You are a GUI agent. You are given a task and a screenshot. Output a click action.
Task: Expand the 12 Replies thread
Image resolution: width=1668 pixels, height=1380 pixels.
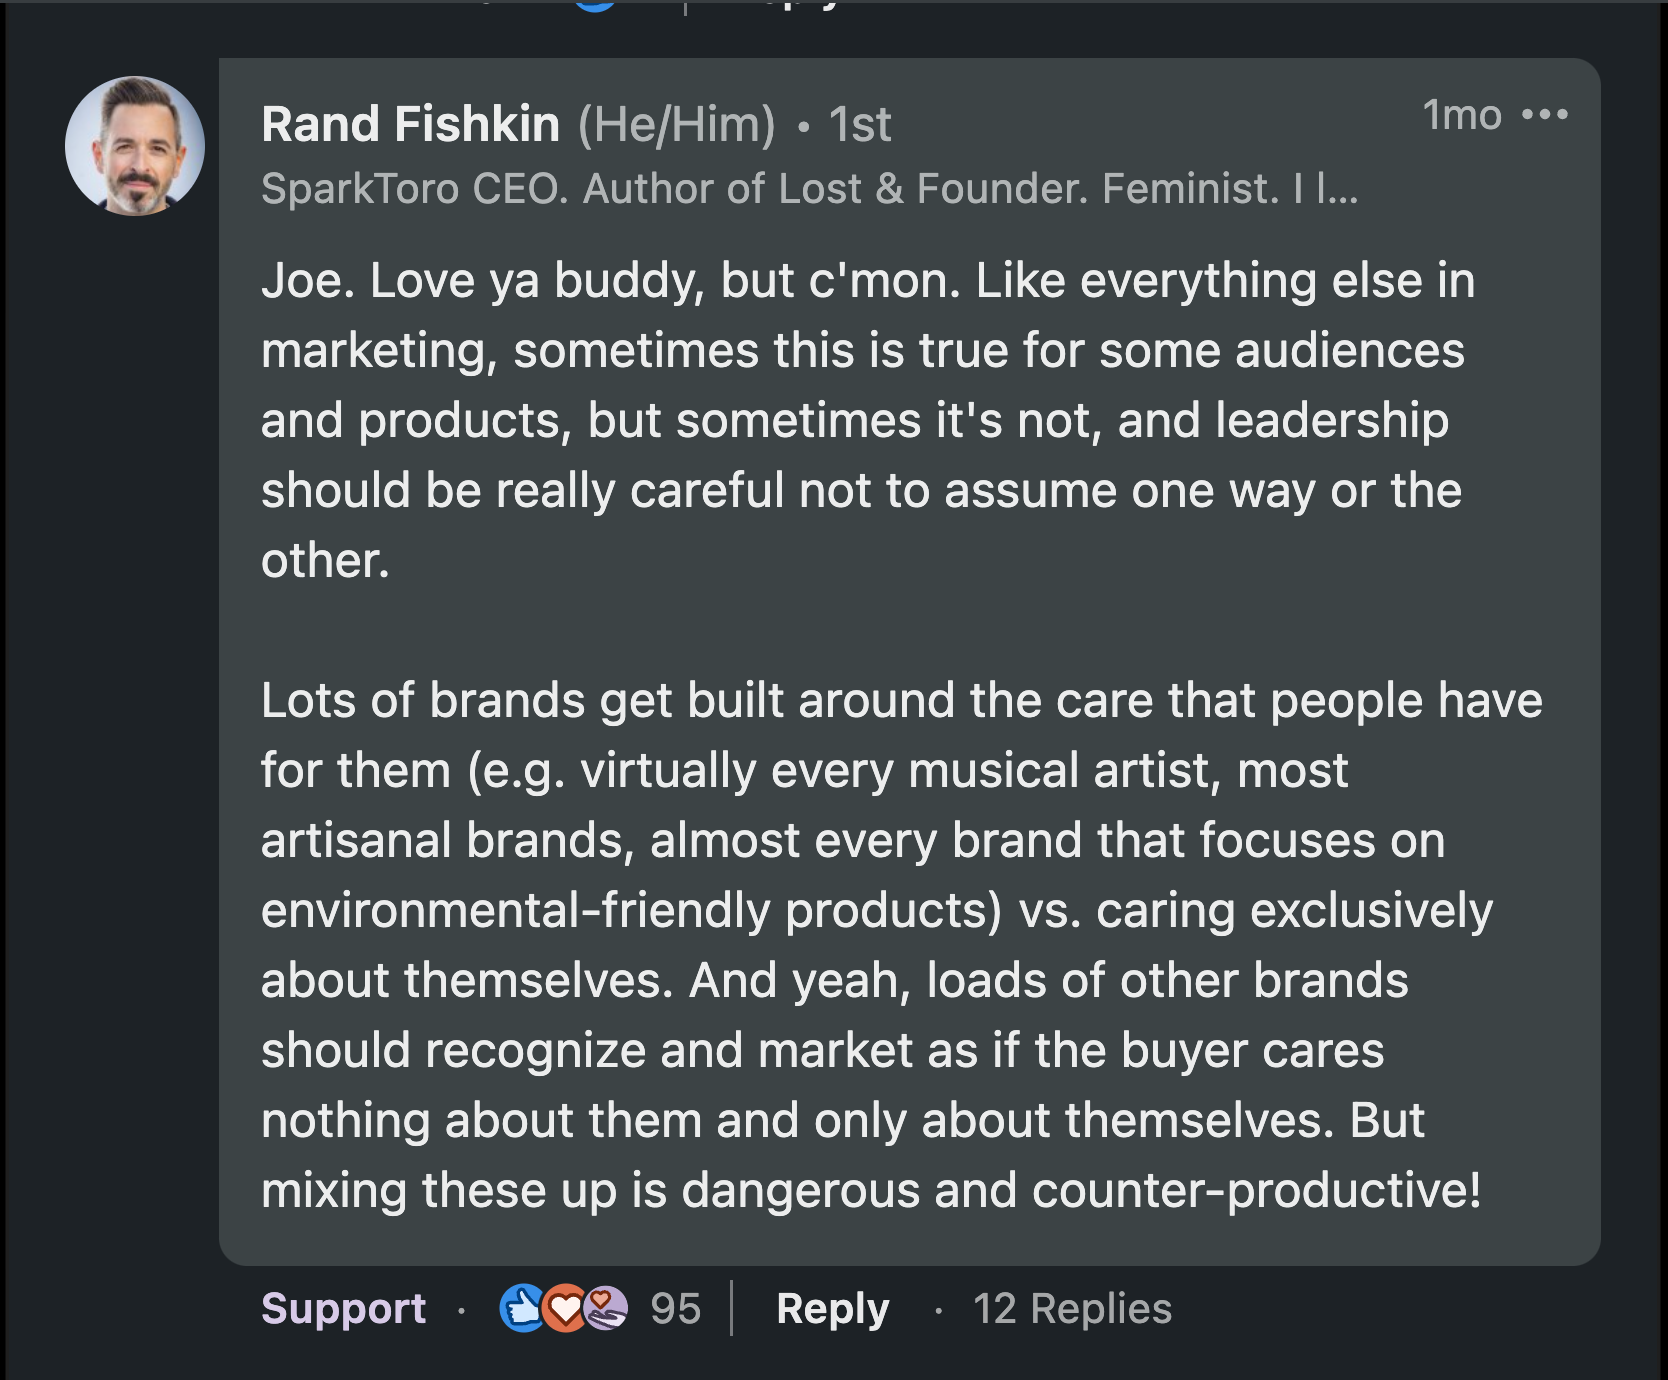coord(1073,1307)
